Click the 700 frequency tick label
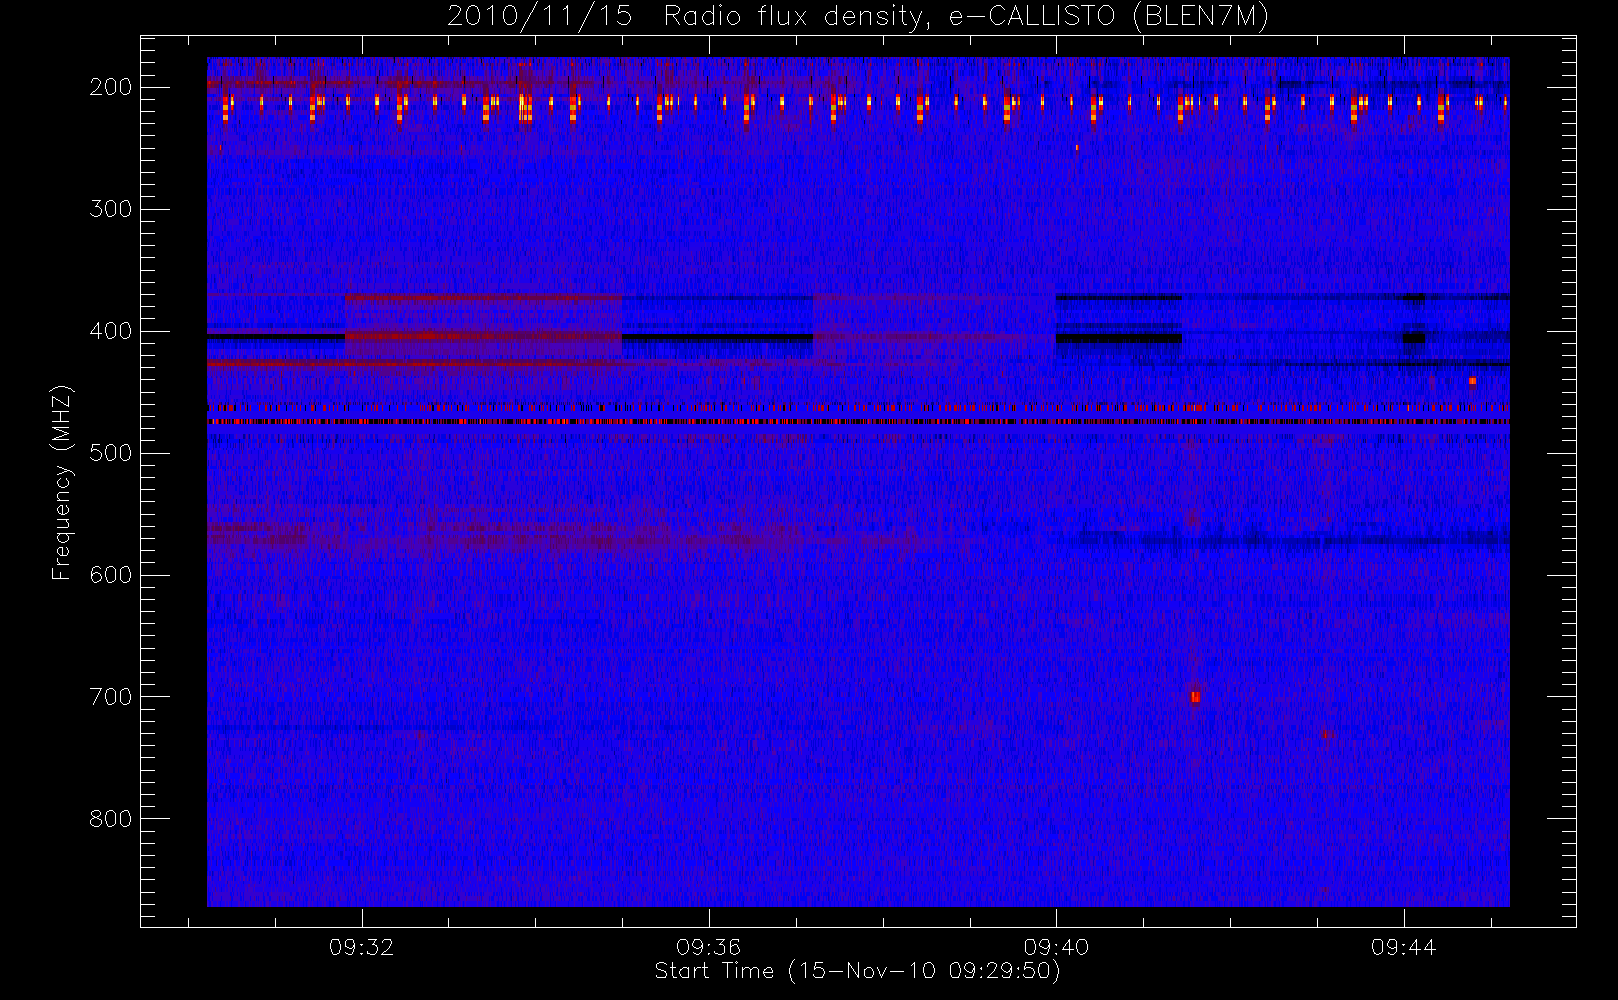 (x=110, y=697)
